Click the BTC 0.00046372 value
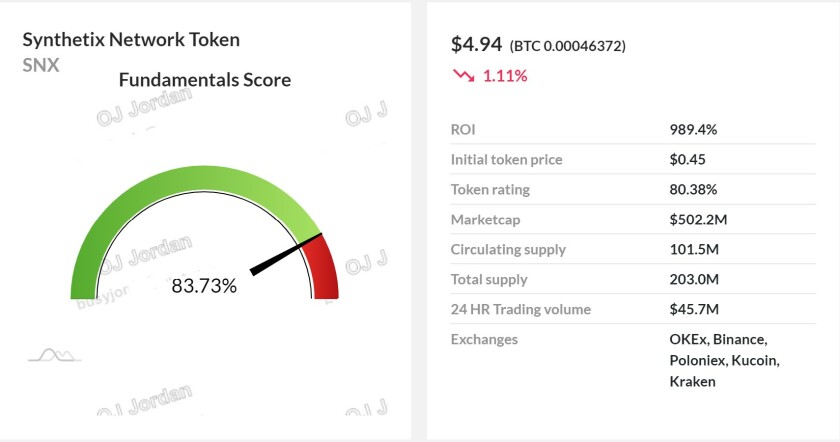This screenshot has width=840, height=442. (567, 46)
